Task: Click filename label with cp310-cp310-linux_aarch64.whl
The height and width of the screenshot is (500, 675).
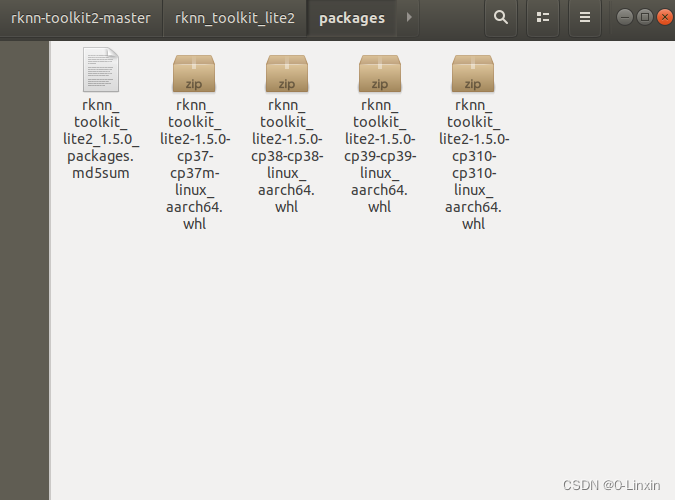Action: point(474,164)
